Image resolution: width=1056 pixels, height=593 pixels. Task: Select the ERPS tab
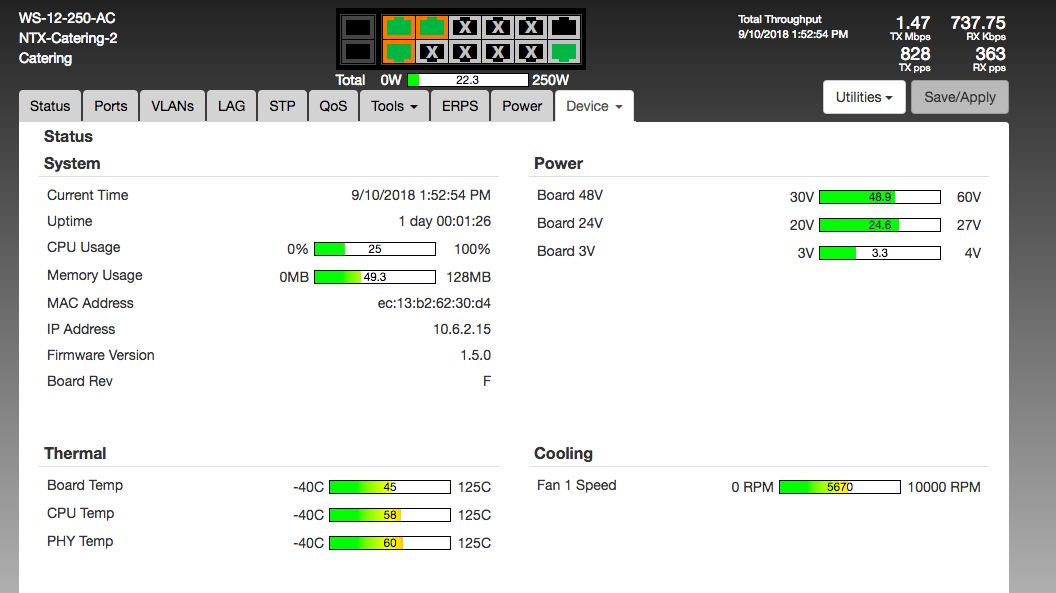tap(460, 106)
